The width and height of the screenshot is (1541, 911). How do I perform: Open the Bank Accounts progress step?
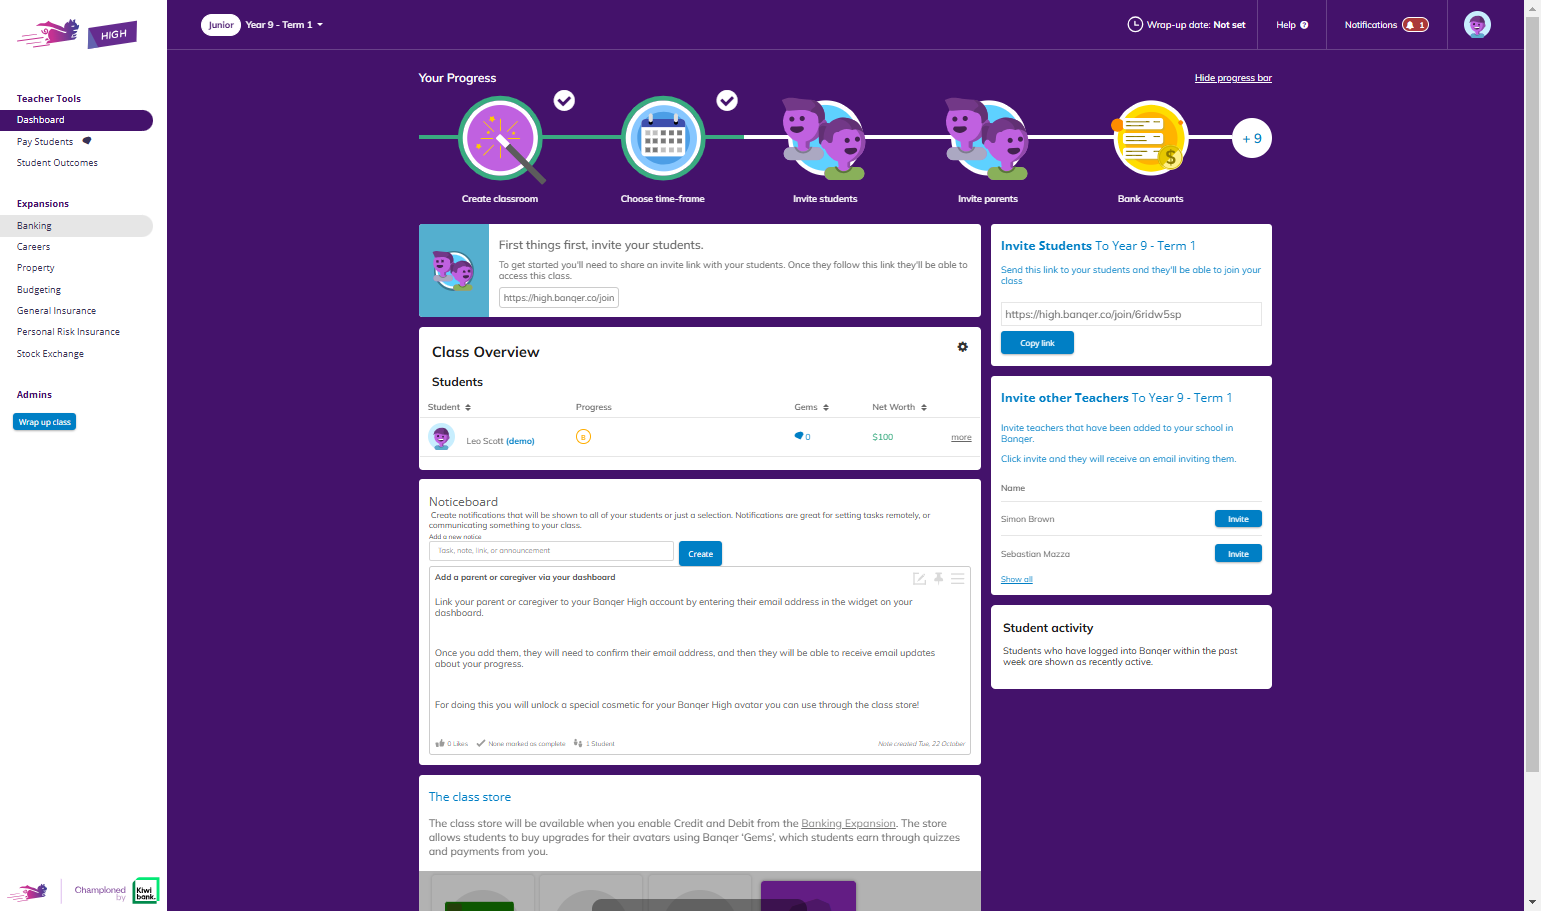pyautogui.click(x=1150, y=138)
